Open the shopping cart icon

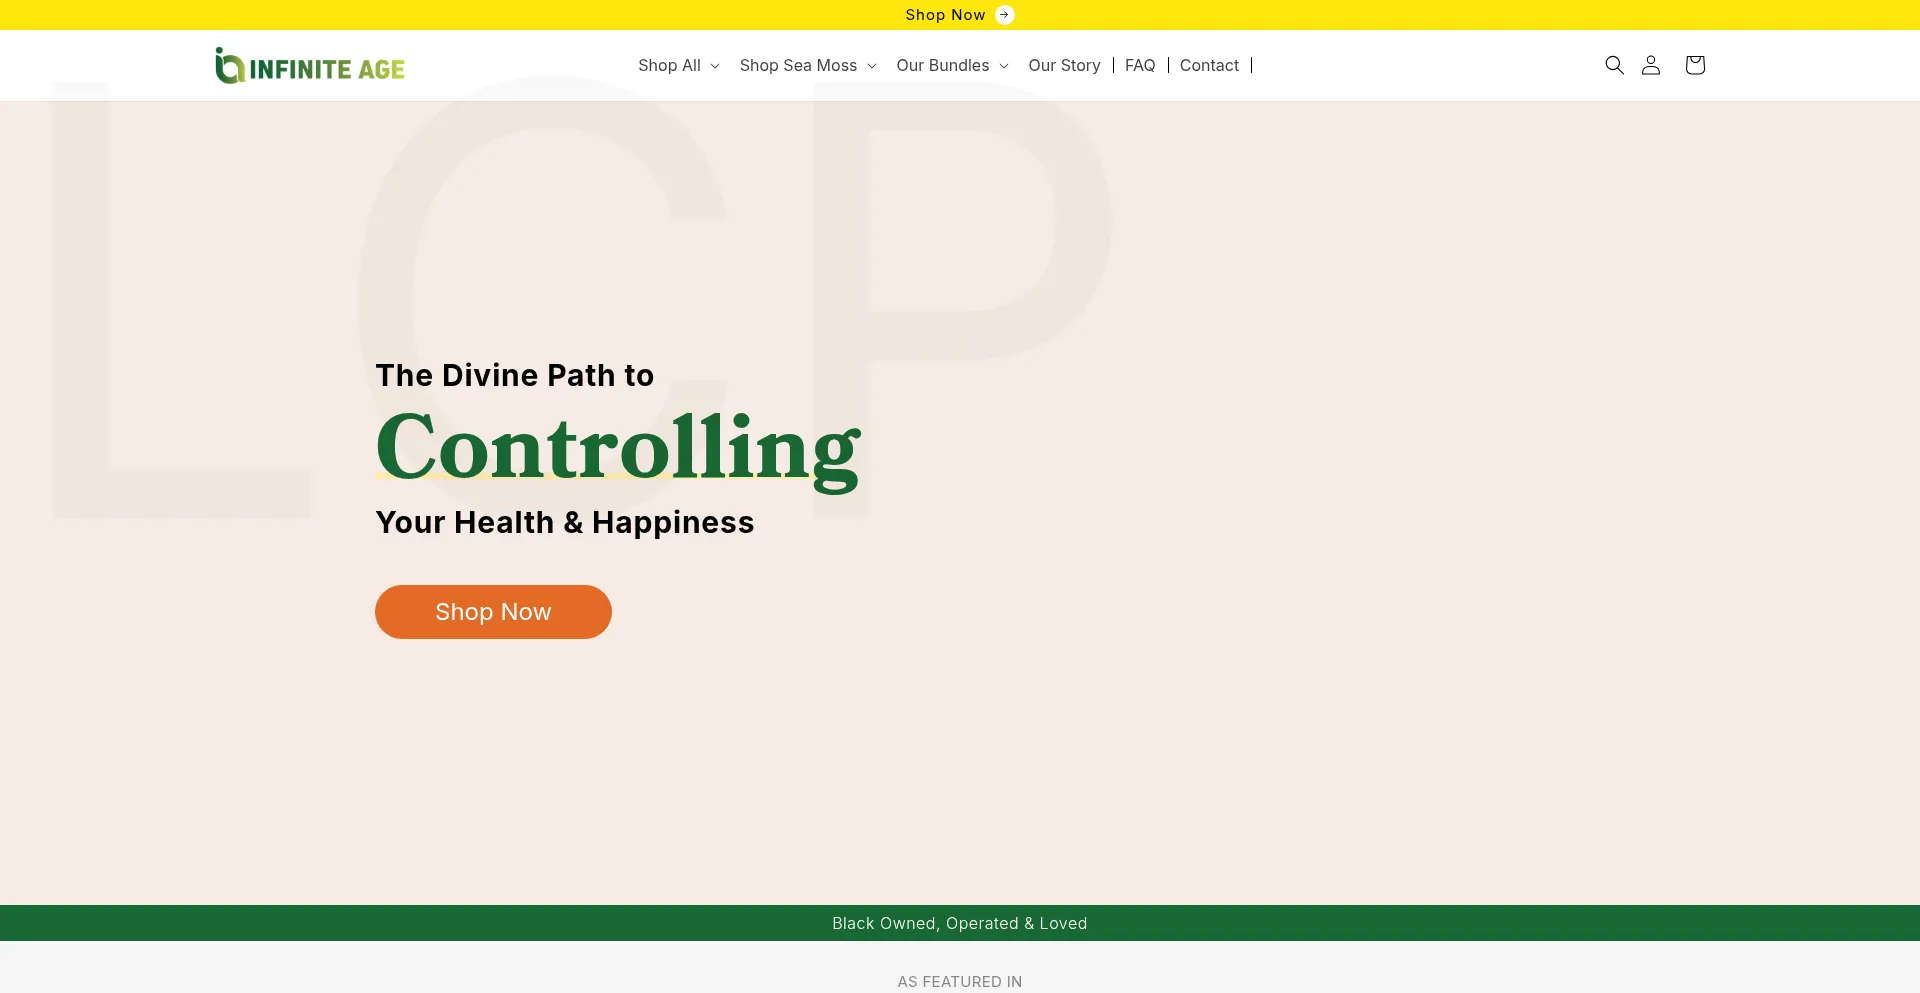click(x=1694, y=65)
